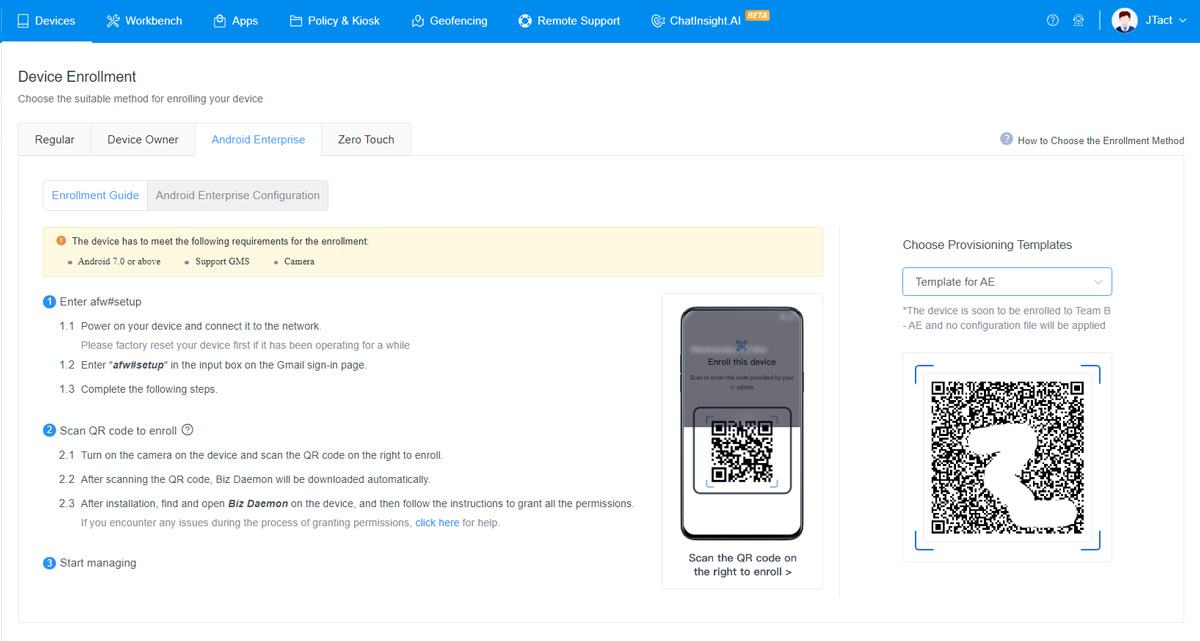Screen dimensions: 1200x641
Task: Open Policy & Kiosk section
Action: (x=334, y=20)
